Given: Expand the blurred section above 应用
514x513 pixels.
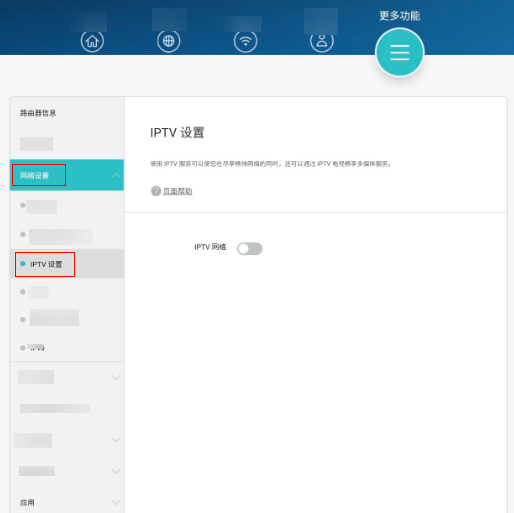Looking at the screenshot, I should 116,471.
